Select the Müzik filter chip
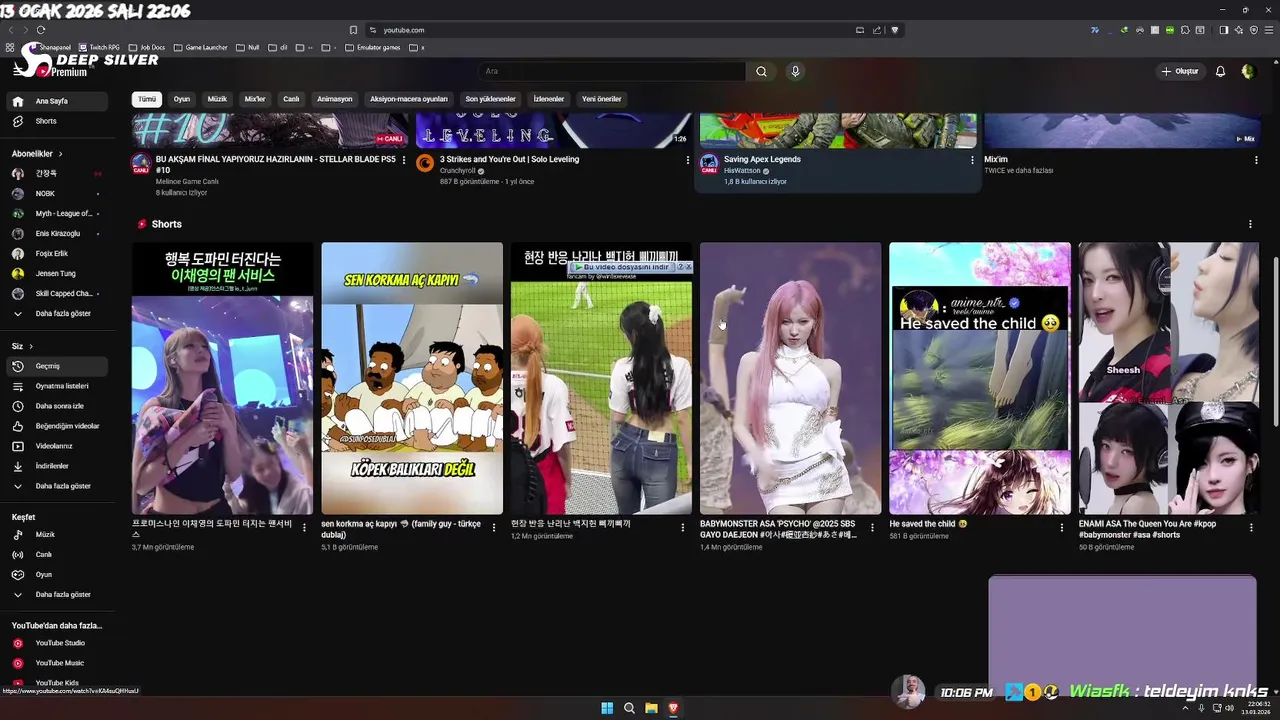The height and width of the screenshot is (720, 1280). 217,99
